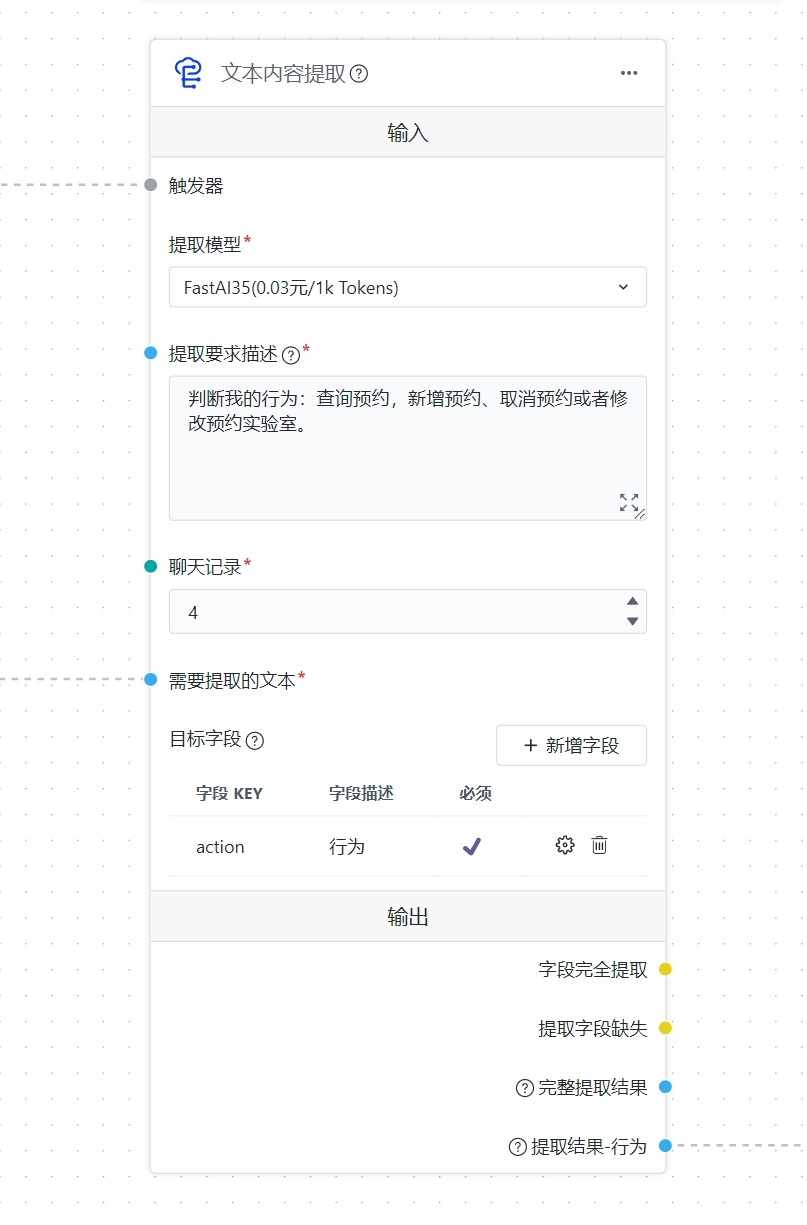Click the help icon next to 目标字段

pyautogui.click(x=255, y=740)
